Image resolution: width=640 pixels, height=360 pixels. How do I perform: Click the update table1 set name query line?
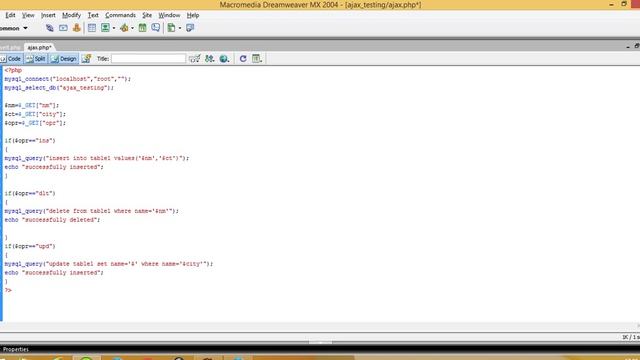click(109, 264)
